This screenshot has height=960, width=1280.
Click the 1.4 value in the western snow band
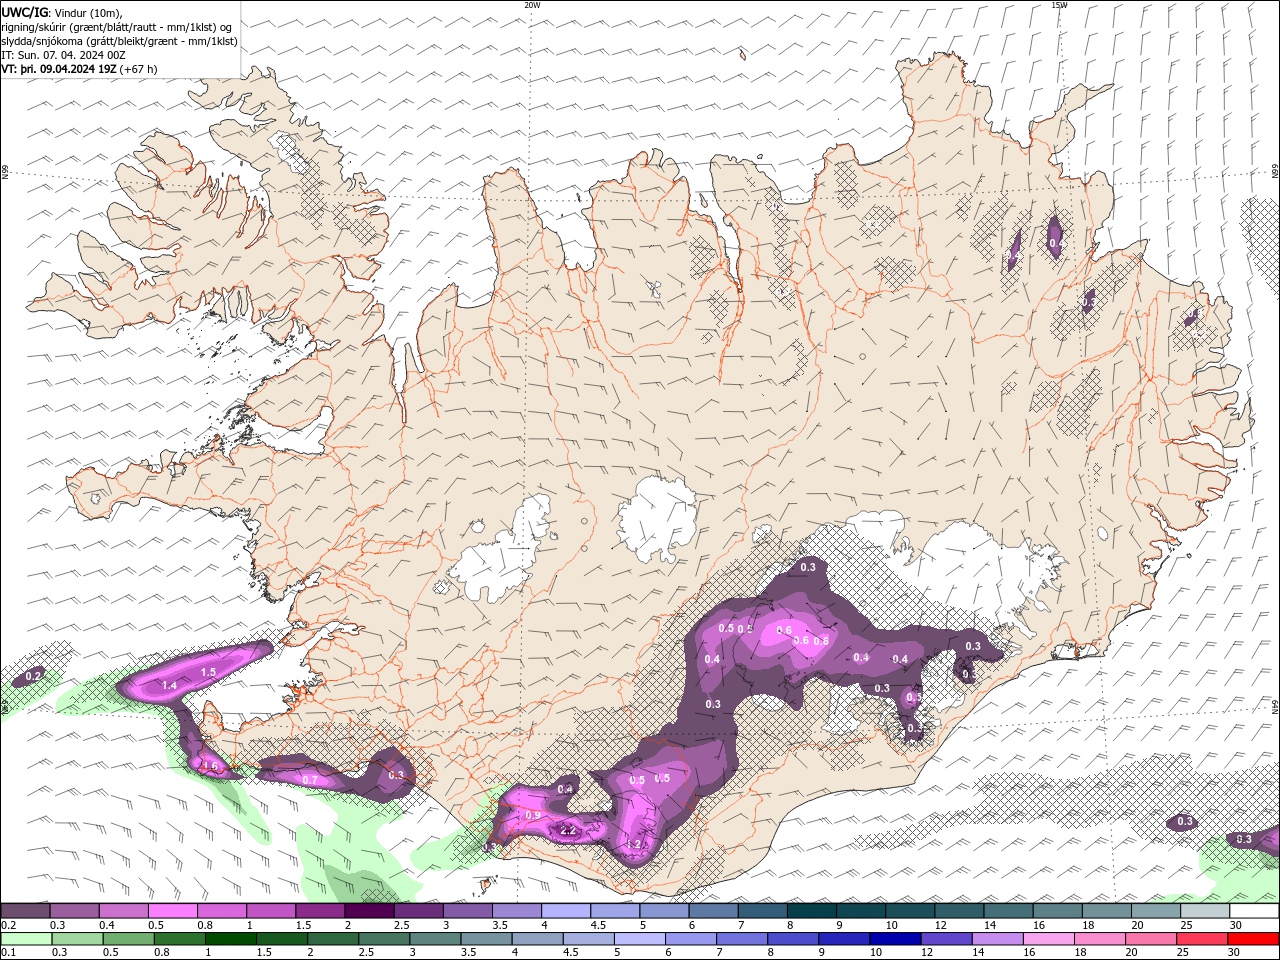tap(169, 686)
